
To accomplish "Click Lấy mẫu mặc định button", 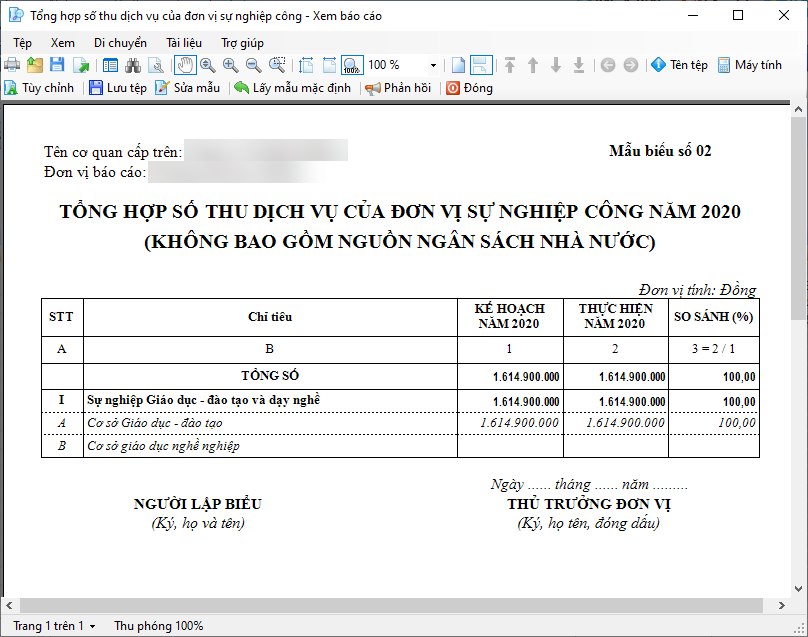I will point(292,88).
